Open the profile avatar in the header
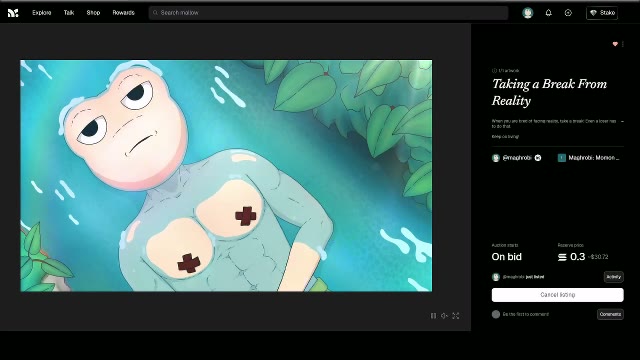 pyautogui.click(x=528, y=13)
